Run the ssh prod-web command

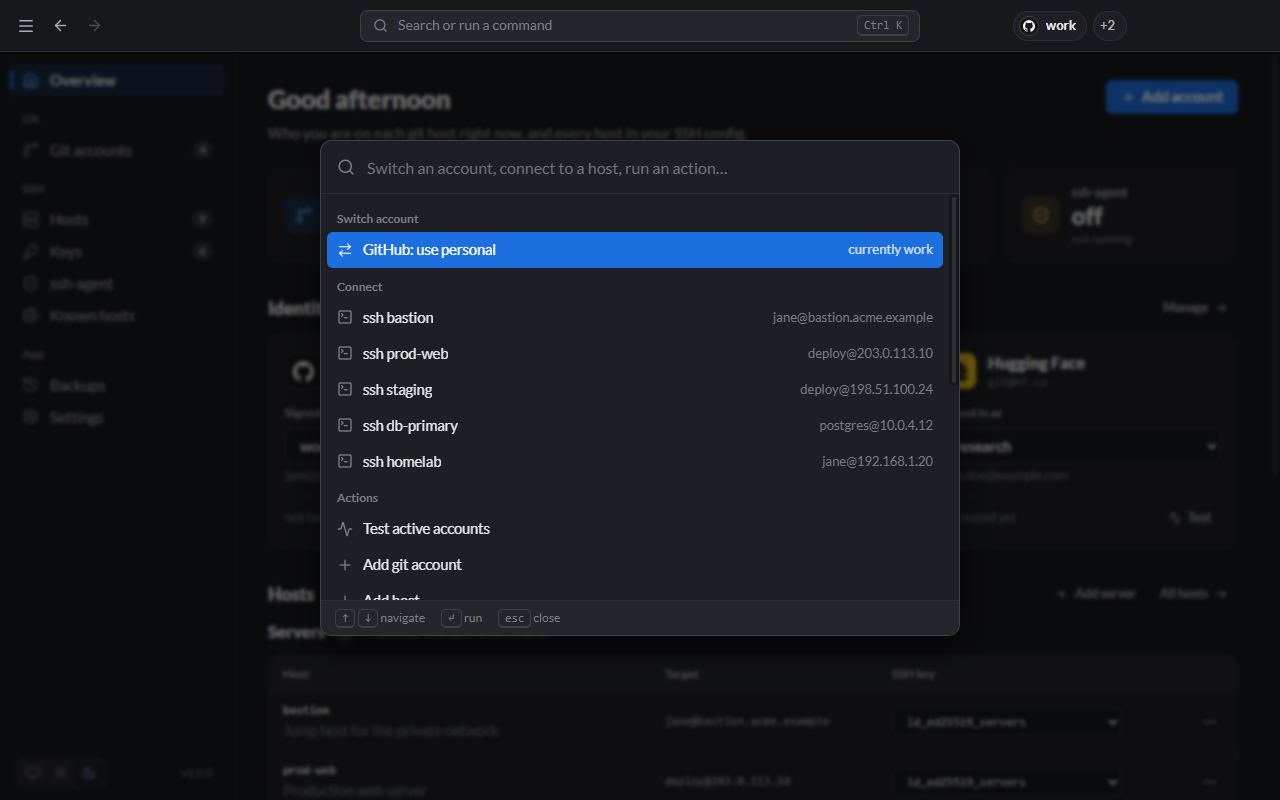(635, 354)
